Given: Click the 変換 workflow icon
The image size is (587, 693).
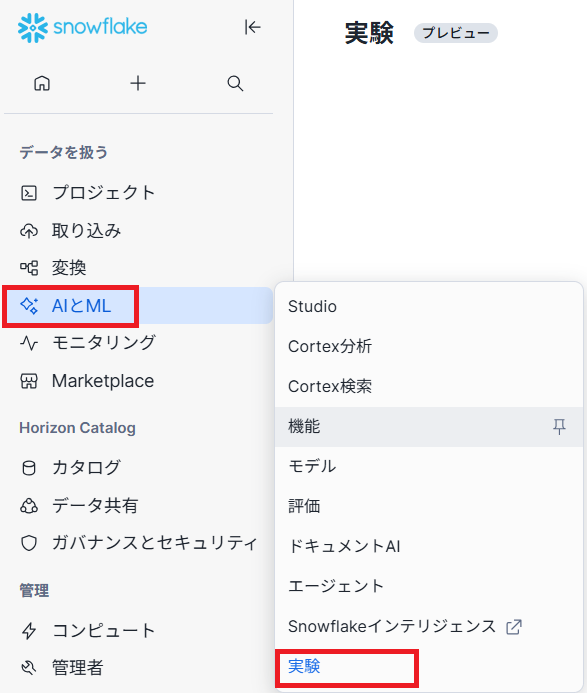Looking at the screenshot, I should pos(29,268).
